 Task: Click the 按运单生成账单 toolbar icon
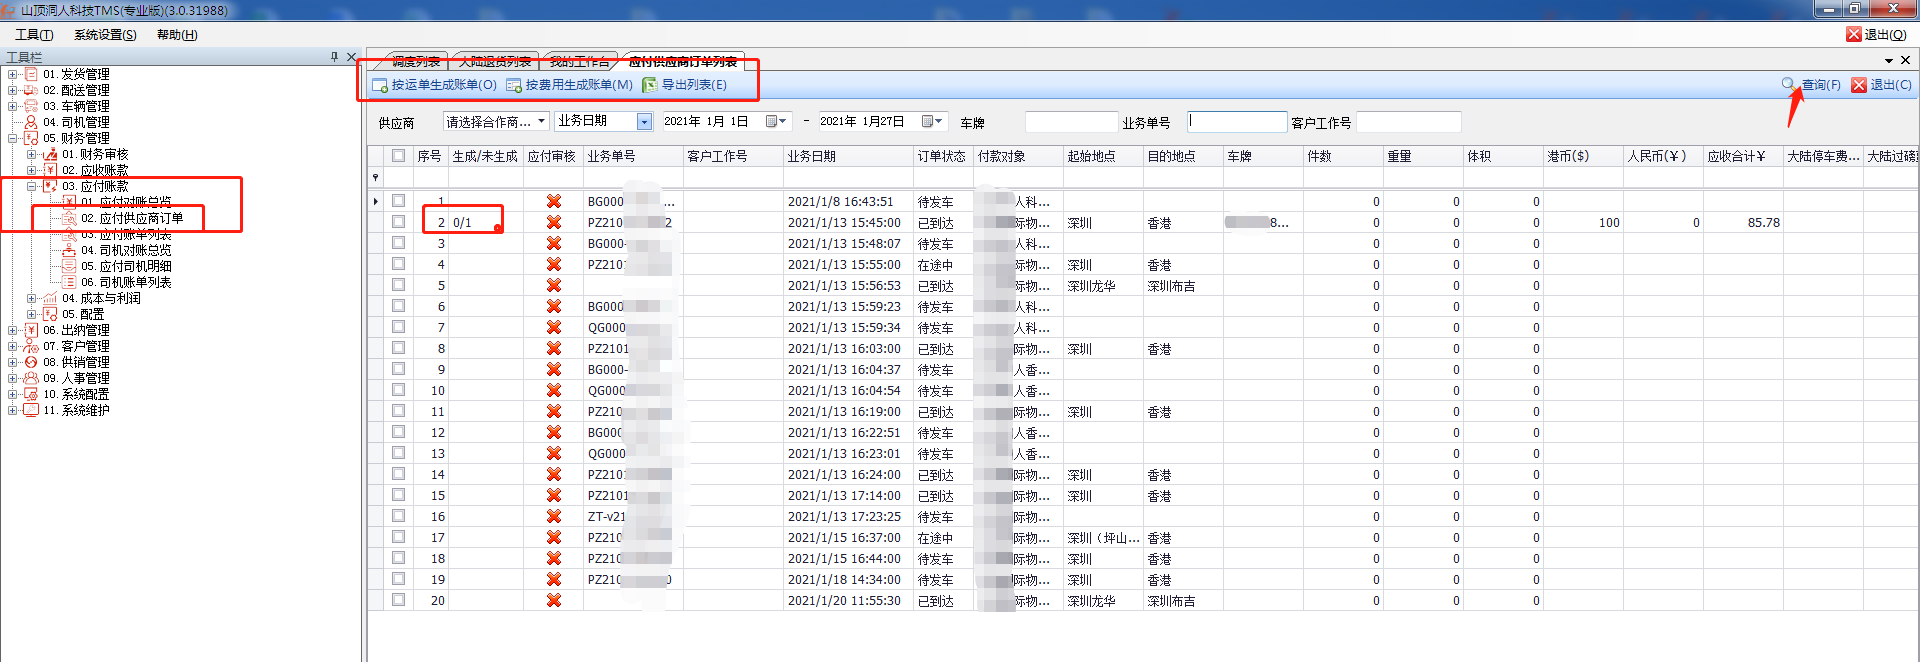tap(380, 85)
